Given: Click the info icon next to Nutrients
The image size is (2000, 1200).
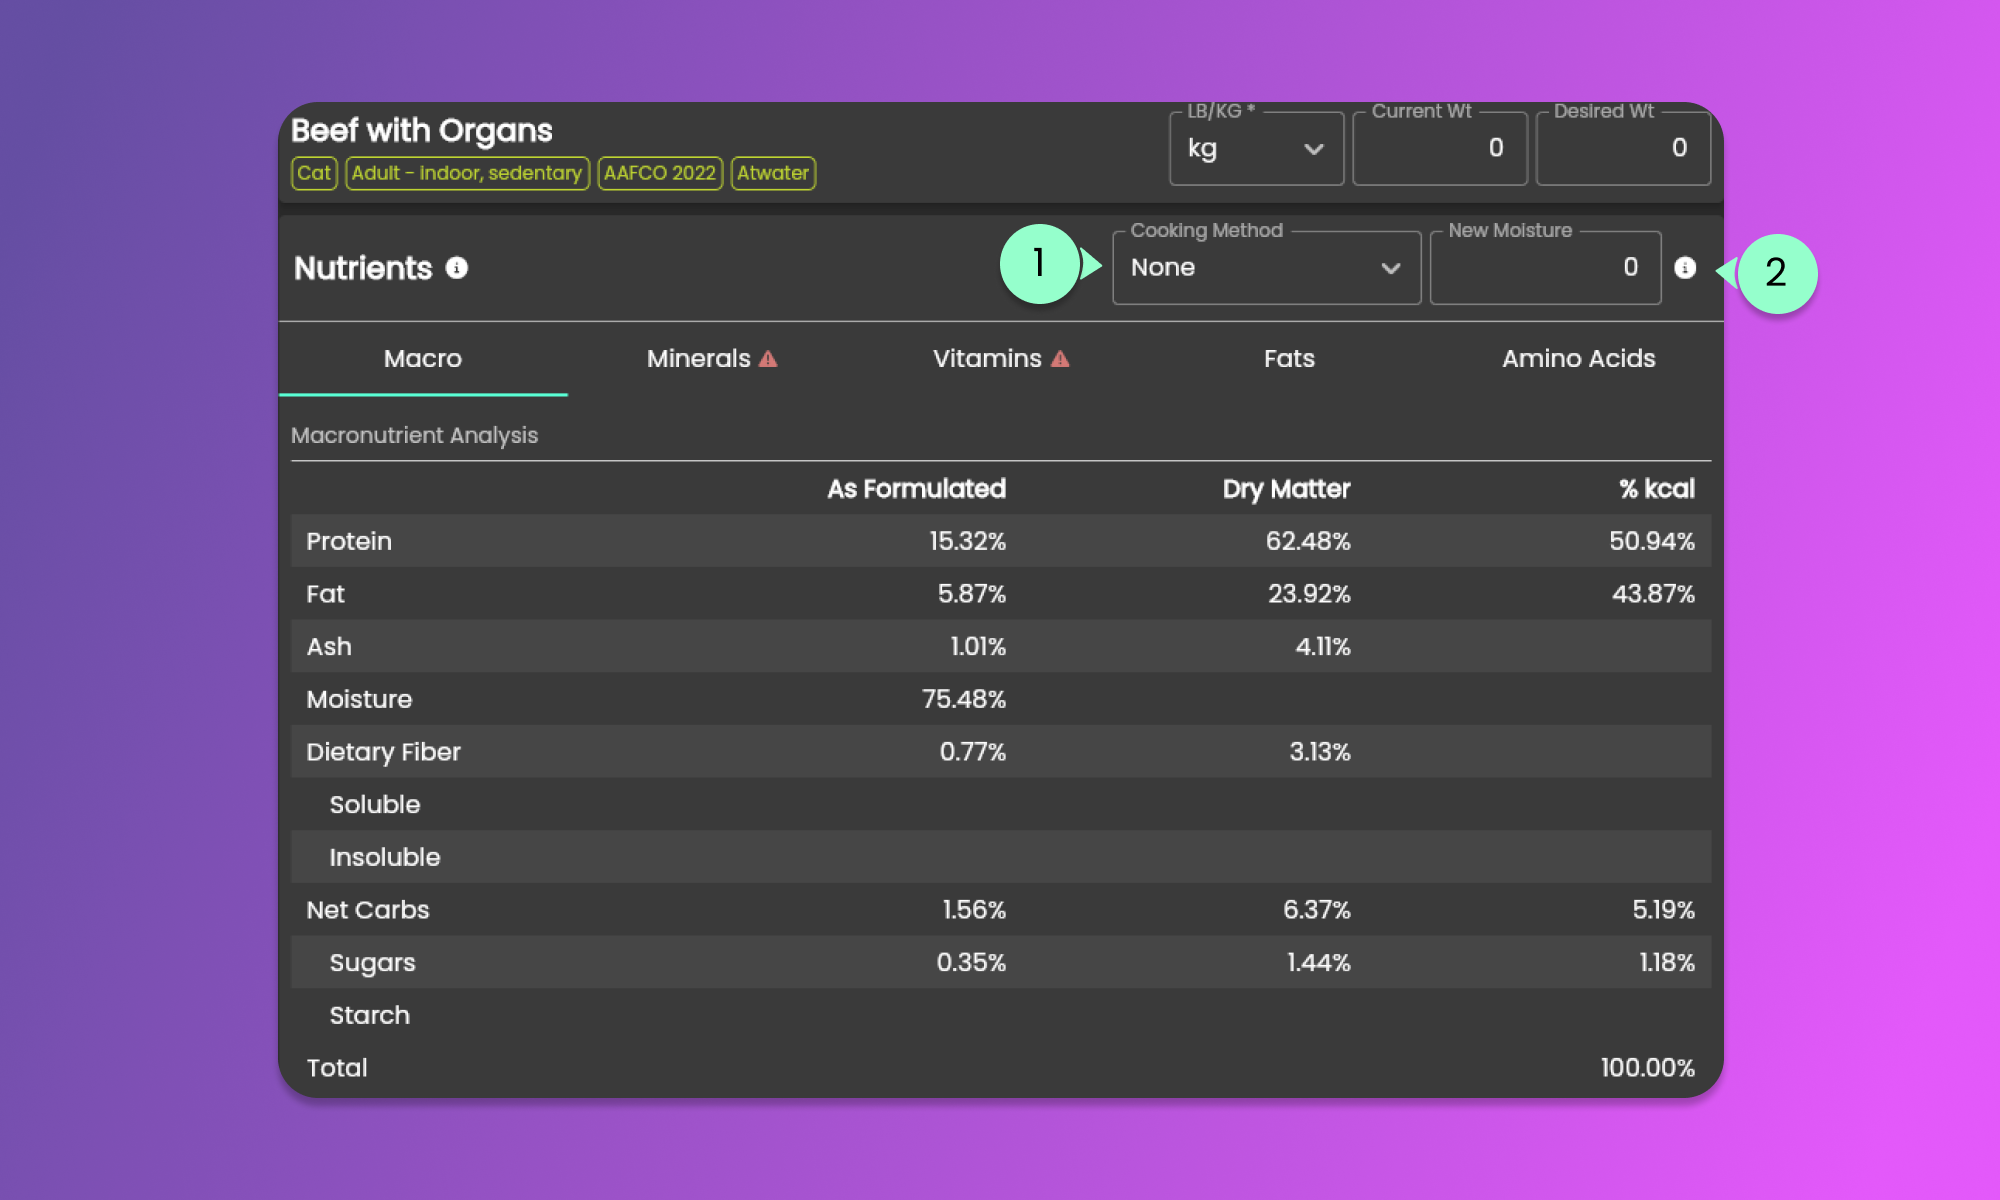Looking at the screenshot, I should (457, 268).
